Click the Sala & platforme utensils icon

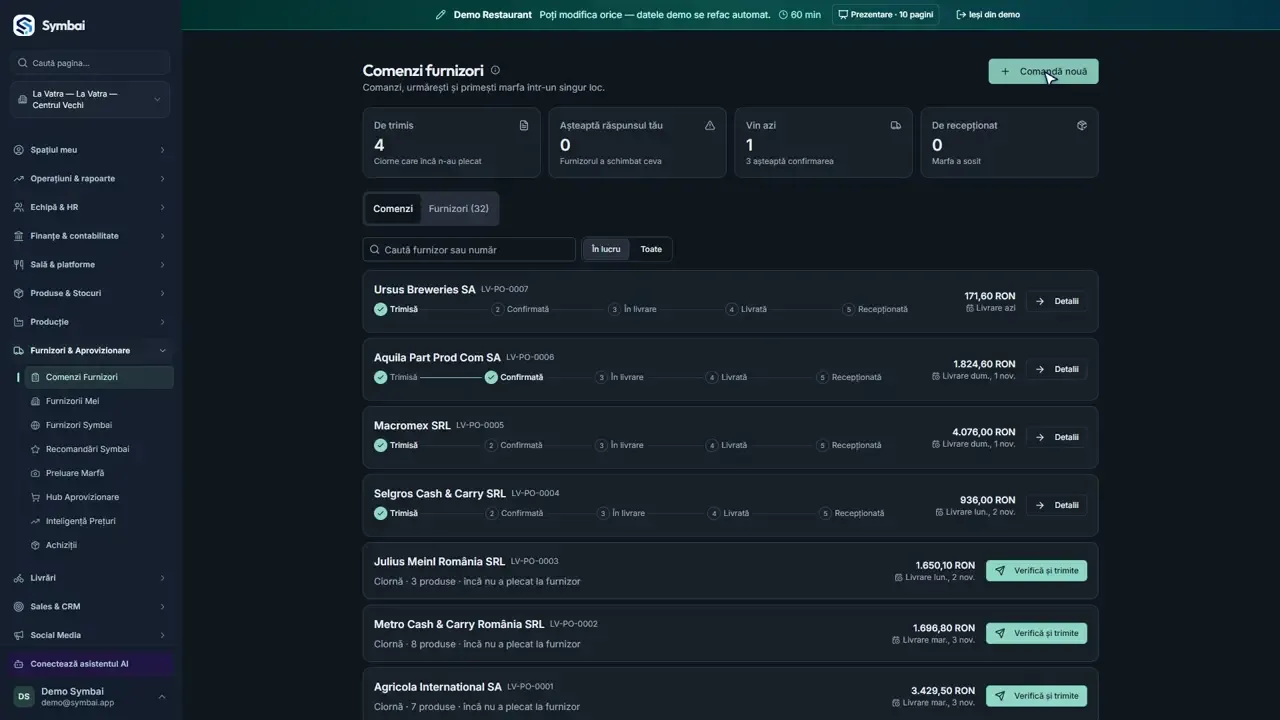click(x=19, y=265)
